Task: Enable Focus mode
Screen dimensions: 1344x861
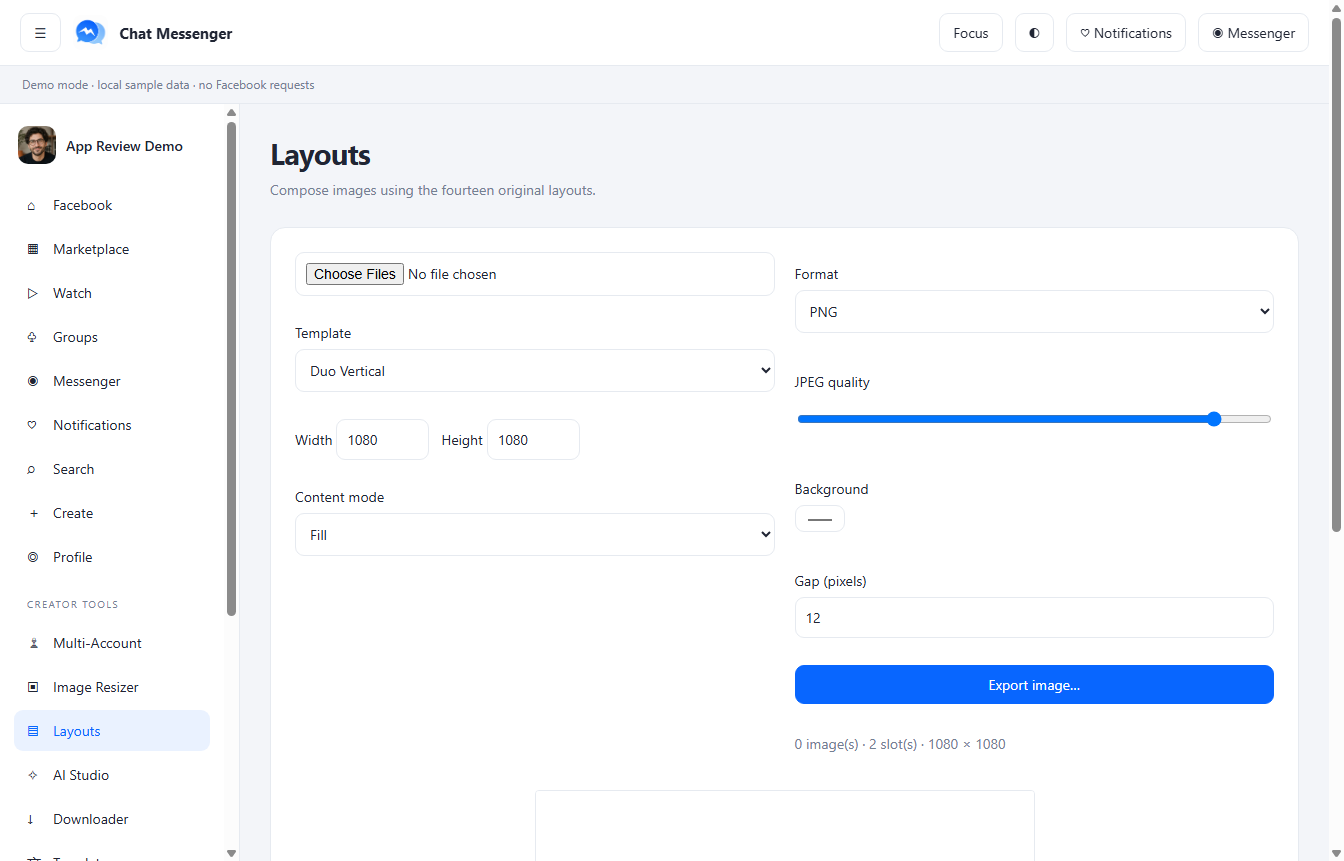Action: (970, 33)
